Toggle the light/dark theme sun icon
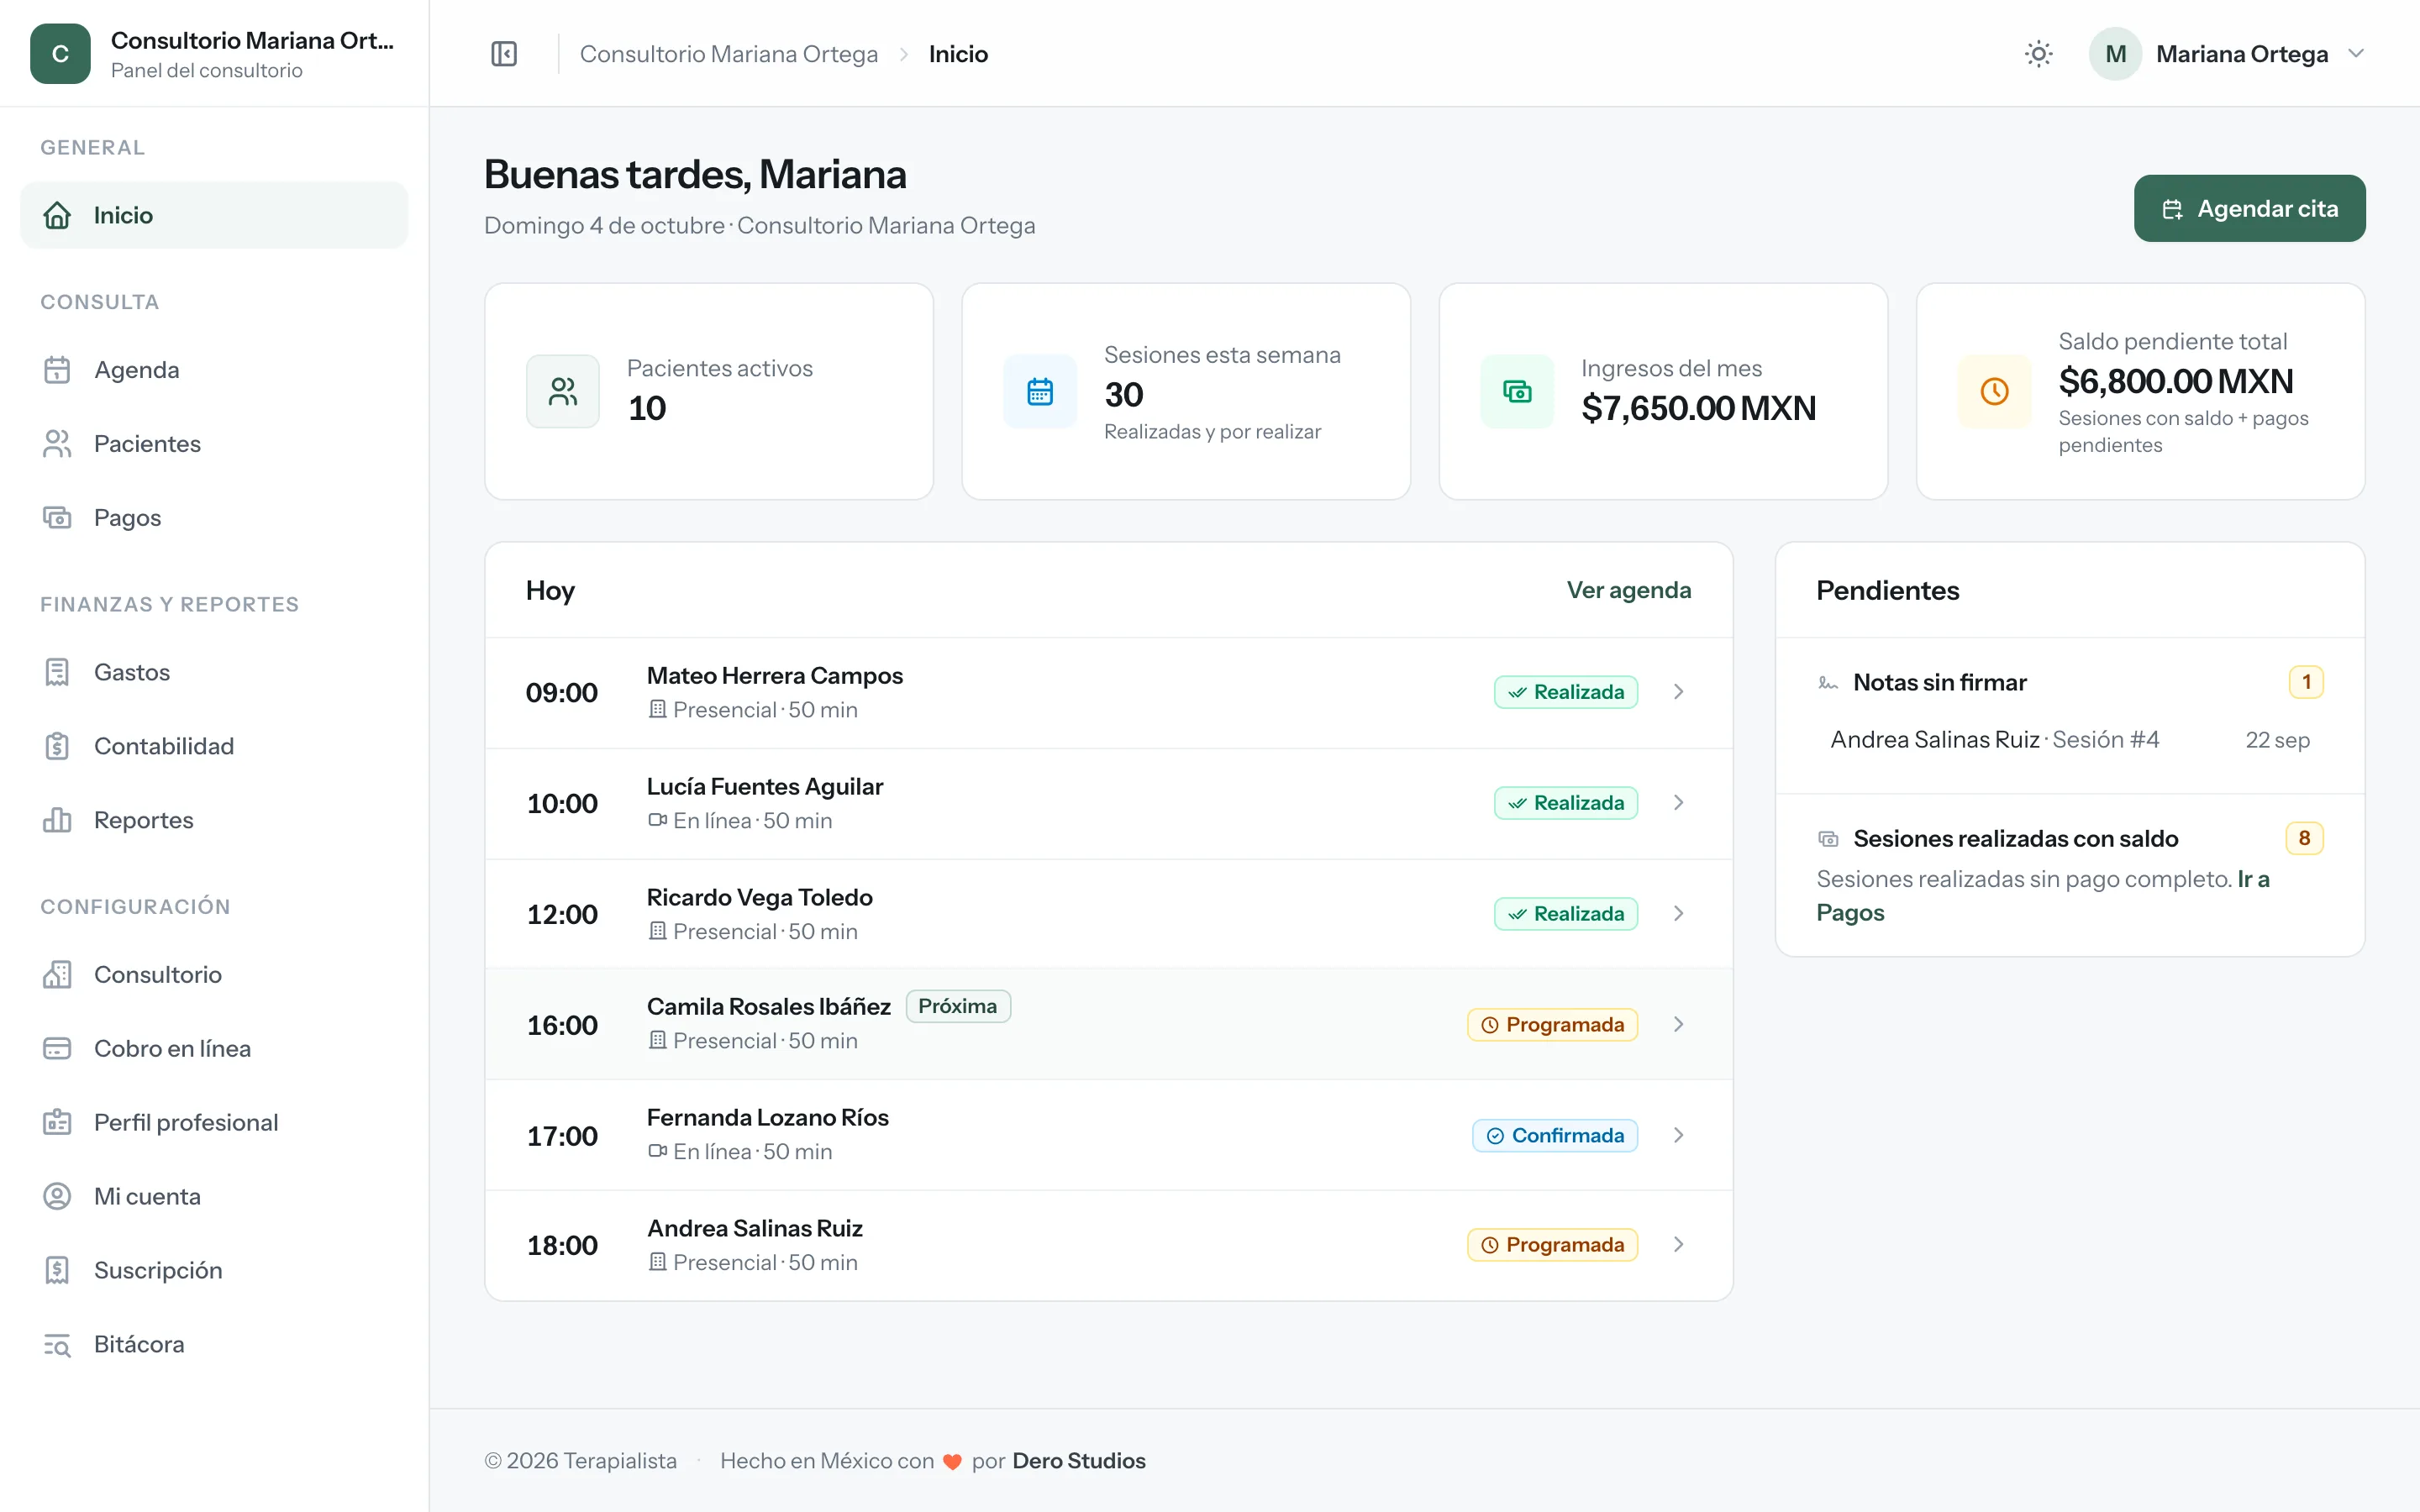This screenshot has height=1512, width=2420. [2038, 54]
